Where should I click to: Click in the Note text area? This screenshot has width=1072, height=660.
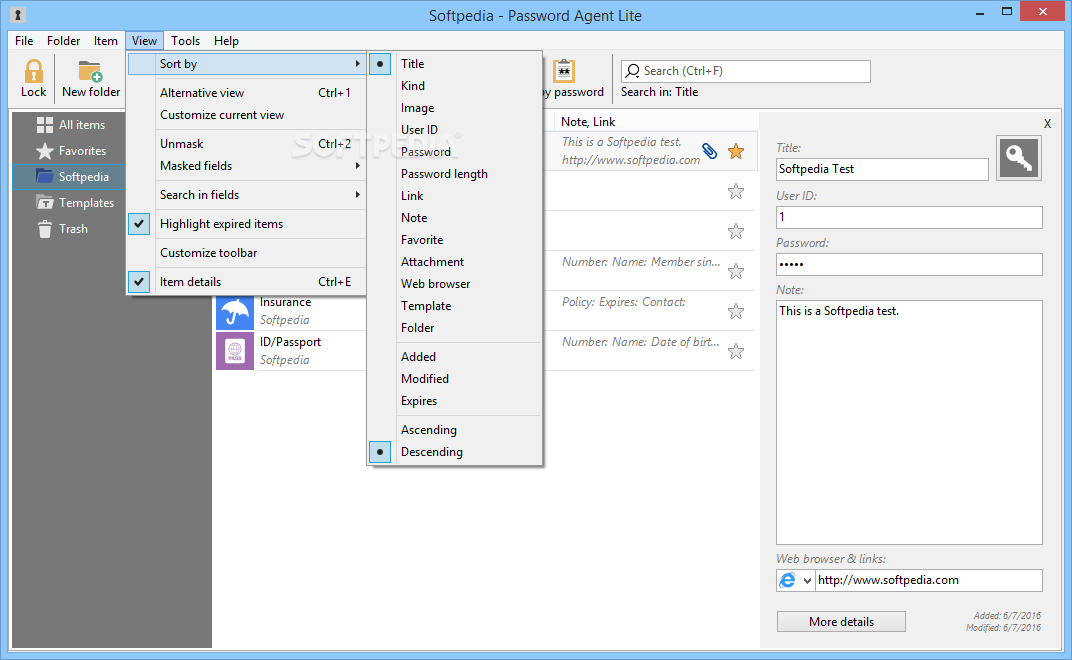pos(909,422)
